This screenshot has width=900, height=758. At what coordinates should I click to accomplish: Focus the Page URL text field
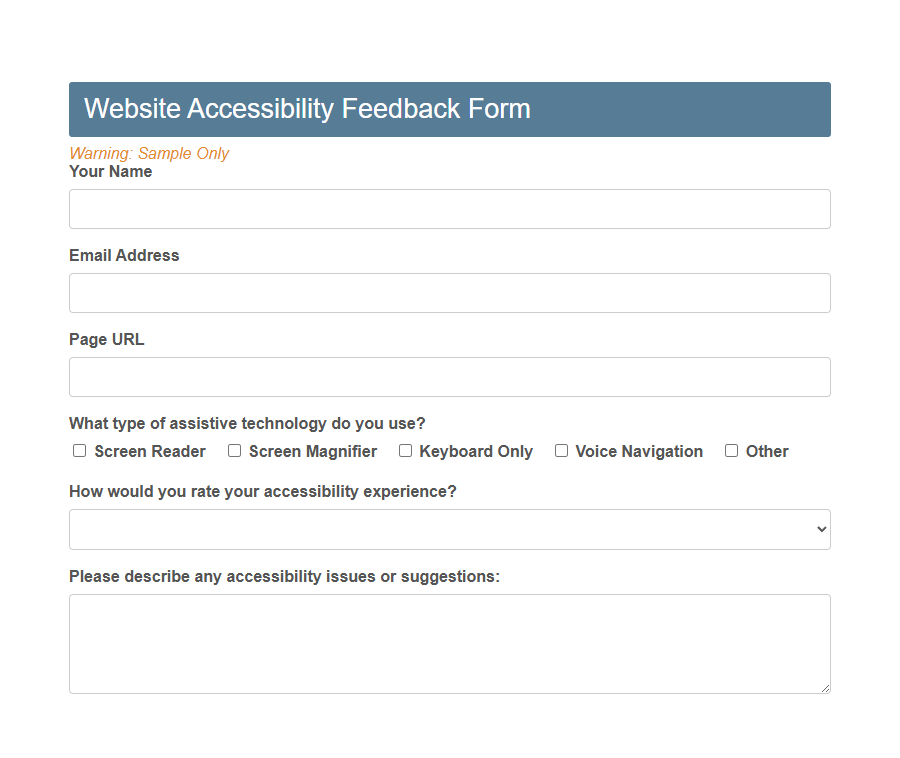(449, 377)
